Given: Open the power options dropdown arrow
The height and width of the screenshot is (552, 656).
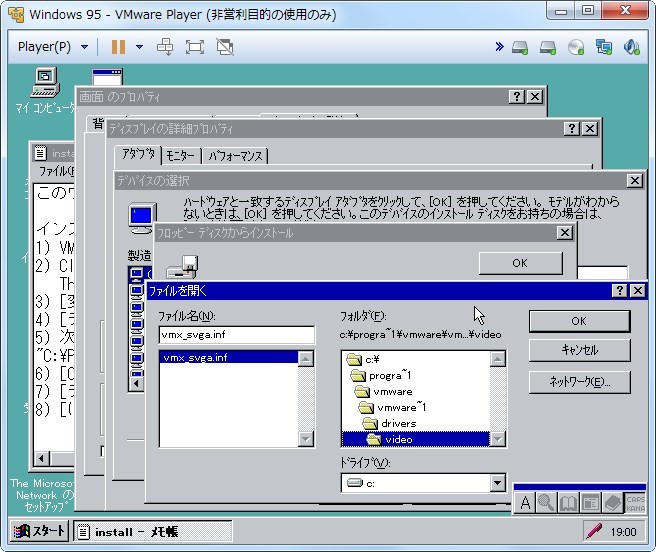Looking at the screenshot, I should (139, 46).
